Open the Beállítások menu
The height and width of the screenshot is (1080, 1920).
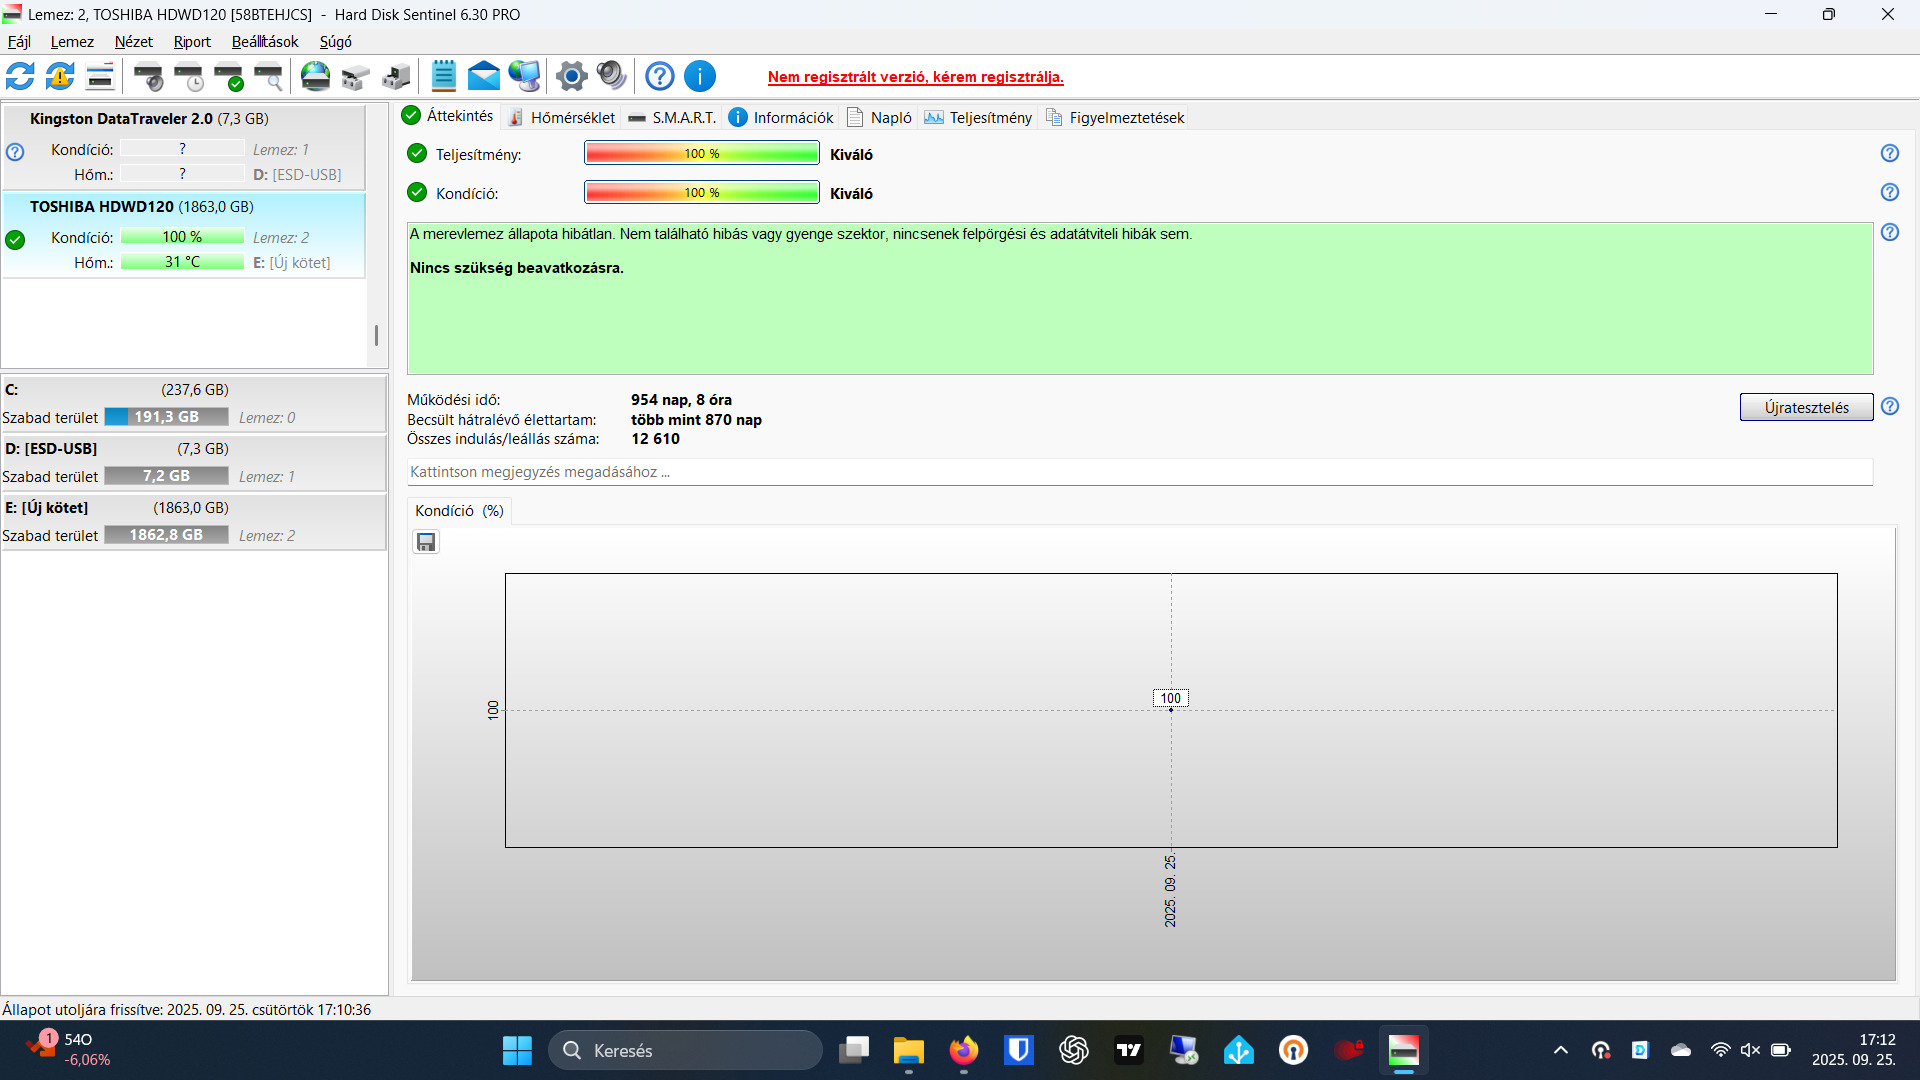pyautogui.click(x=265, y=42)
